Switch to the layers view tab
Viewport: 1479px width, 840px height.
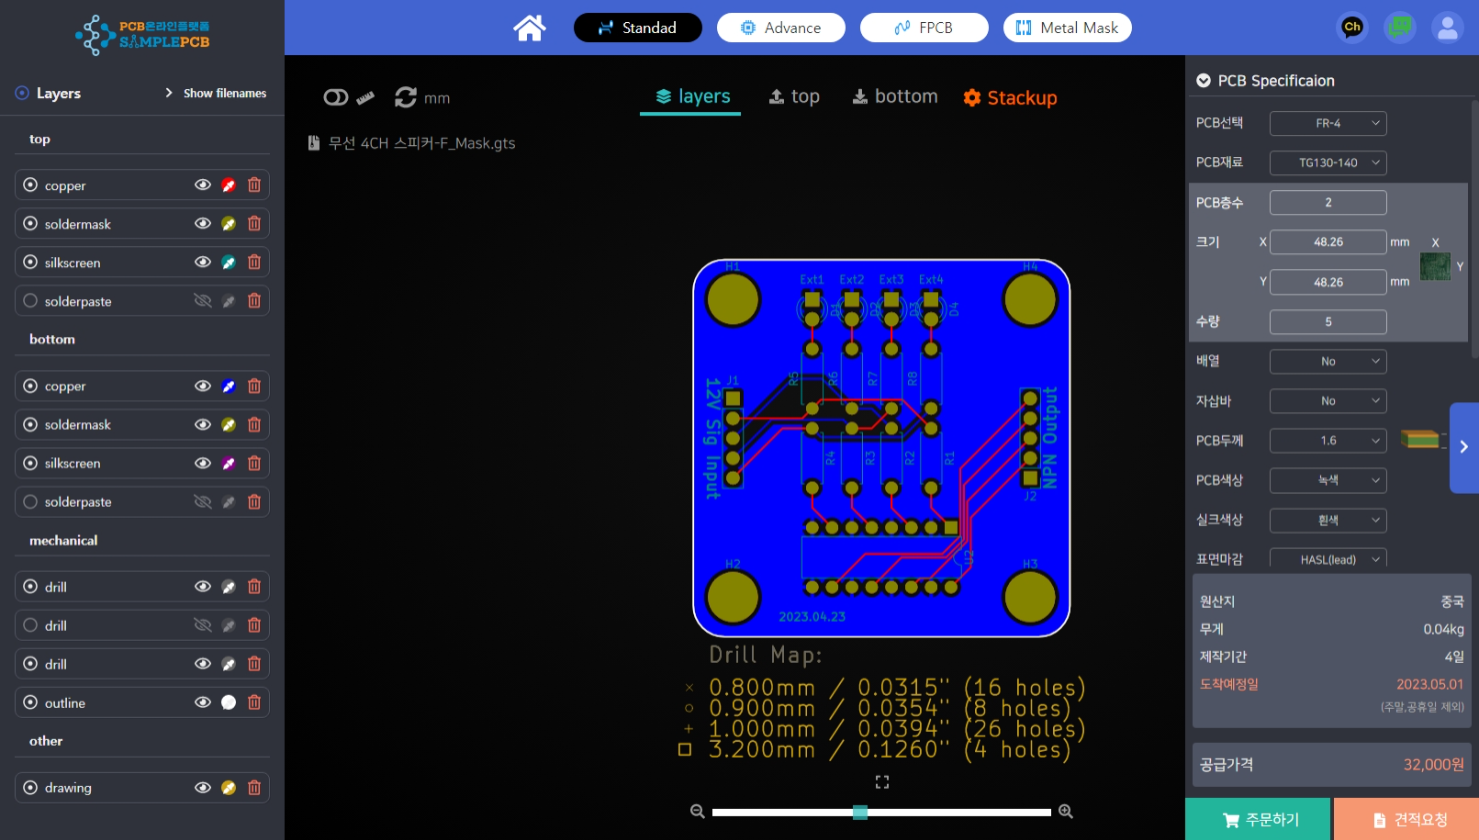click(x=691, y=97)
